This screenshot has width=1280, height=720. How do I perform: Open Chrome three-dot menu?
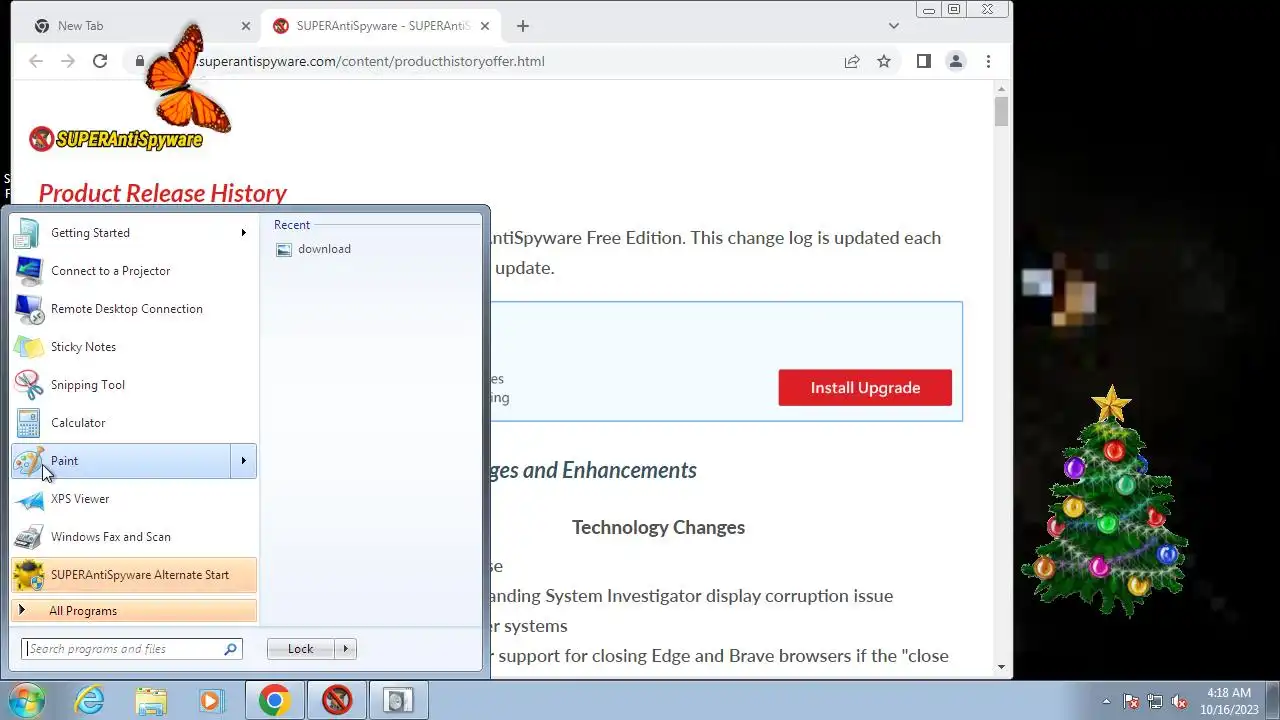coord(988,61)
